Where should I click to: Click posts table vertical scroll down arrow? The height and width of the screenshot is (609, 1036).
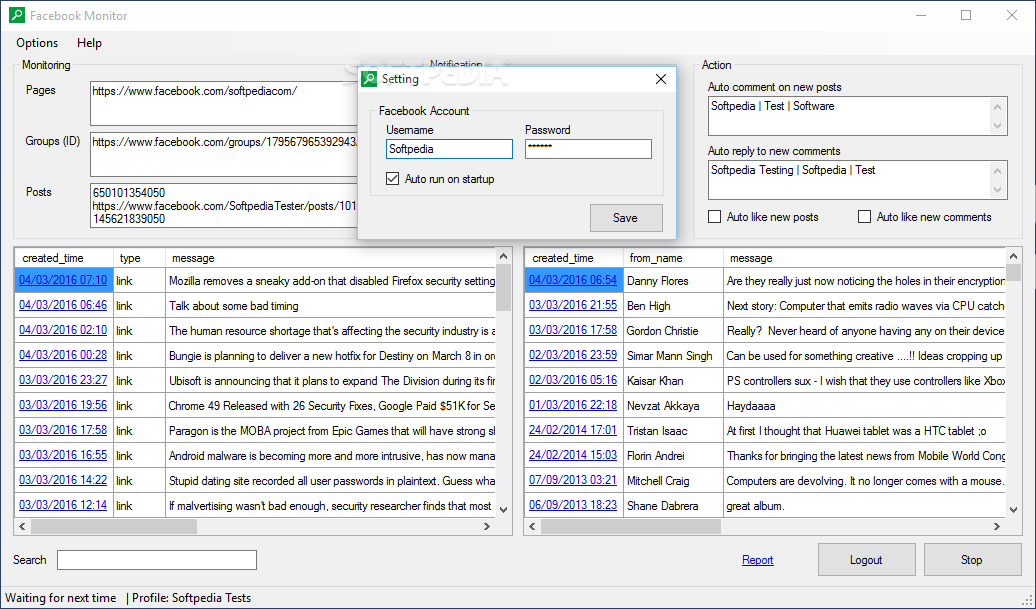click(x=503, y=509)
